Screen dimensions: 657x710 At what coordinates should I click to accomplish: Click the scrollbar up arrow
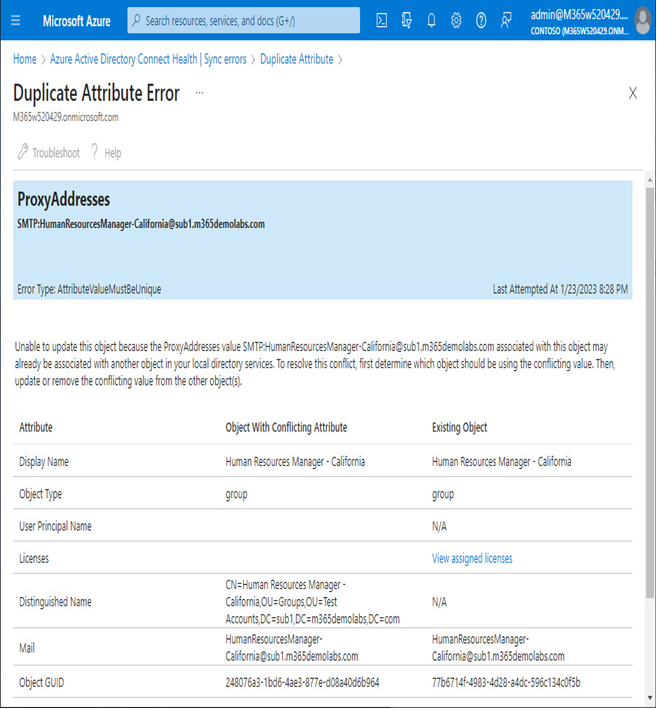tap(650, 180)
